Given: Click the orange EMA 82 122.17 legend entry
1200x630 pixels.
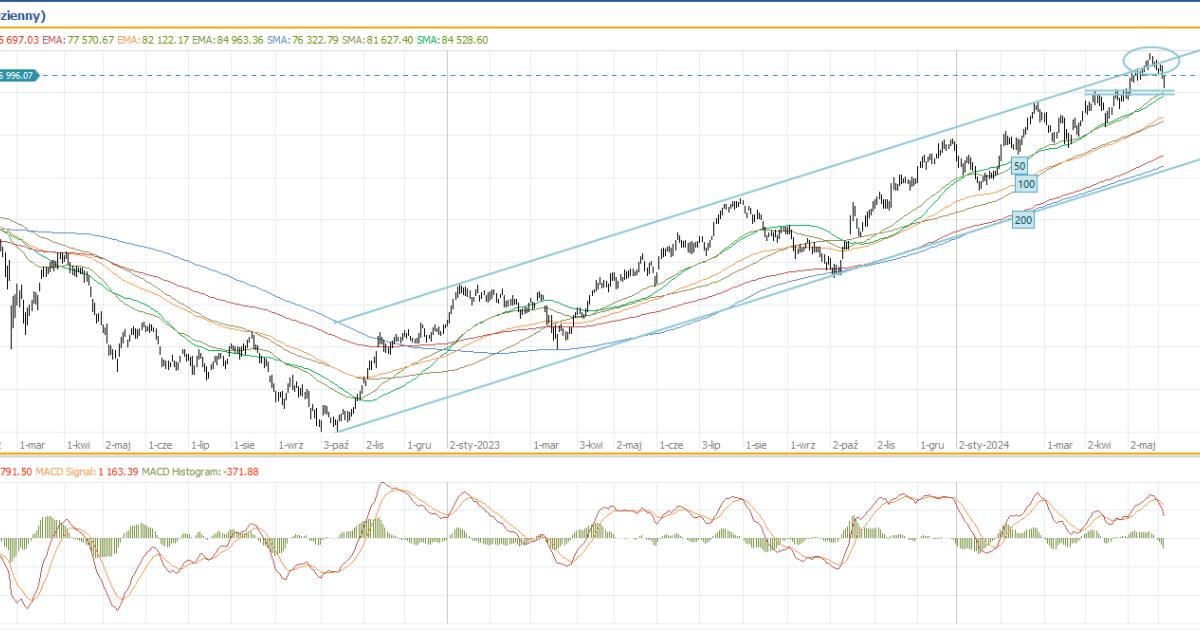Looking at the screenshot, I should point(153,39).
